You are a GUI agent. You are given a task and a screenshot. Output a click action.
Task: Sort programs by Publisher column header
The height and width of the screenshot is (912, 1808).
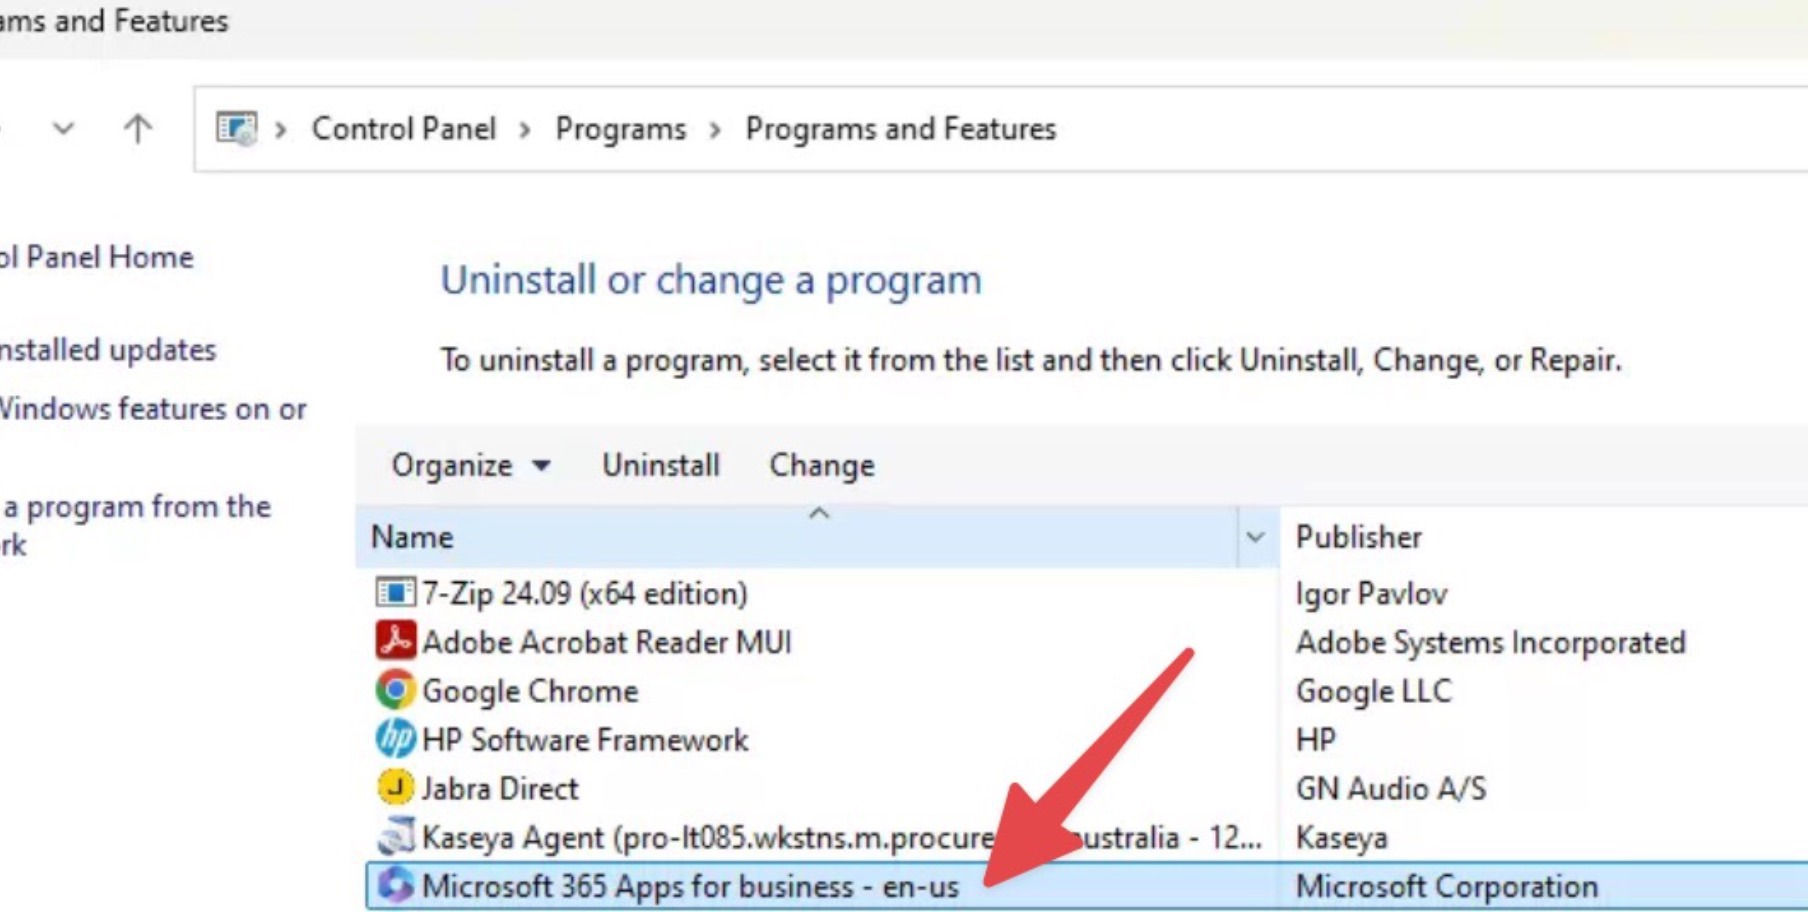pos(1545,537)
